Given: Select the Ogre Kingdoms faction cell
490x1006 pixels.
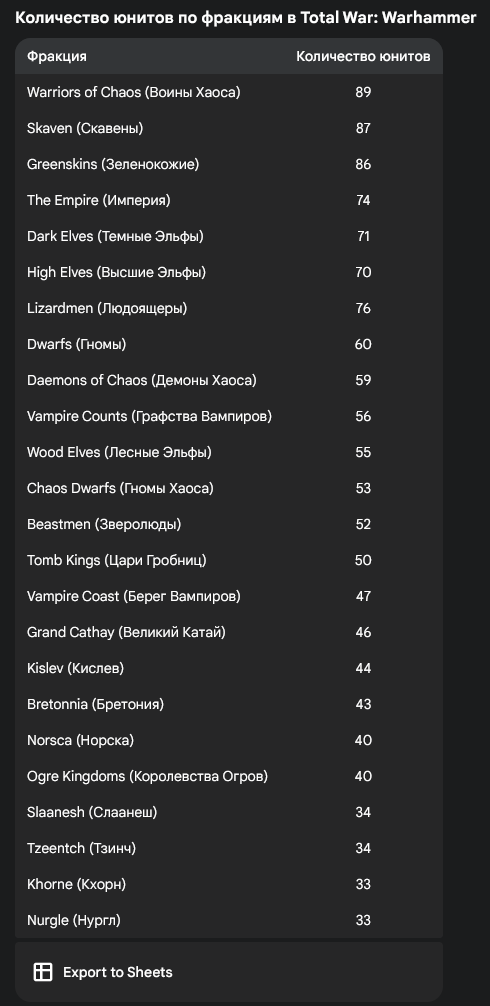Looking at the screenshot, I should [x=148, y=776].
